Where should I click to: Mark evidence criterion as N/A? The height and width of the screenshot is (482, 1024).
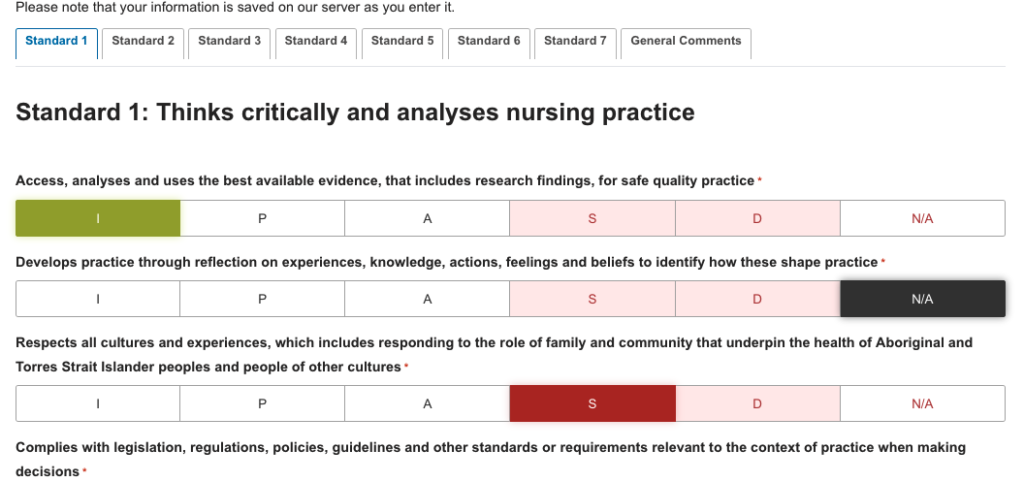(x=922, y=218)
